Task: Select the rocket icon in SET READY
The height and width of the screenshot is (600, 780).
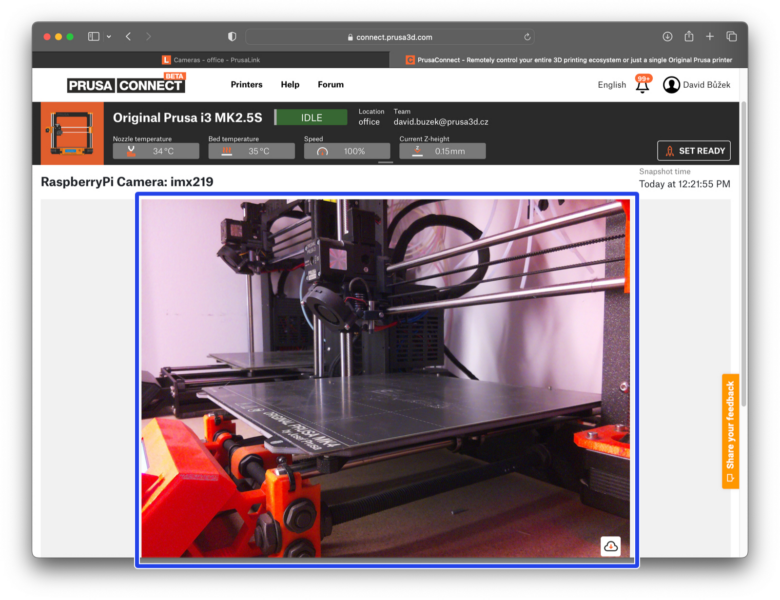Action: (x=670, y=151)
